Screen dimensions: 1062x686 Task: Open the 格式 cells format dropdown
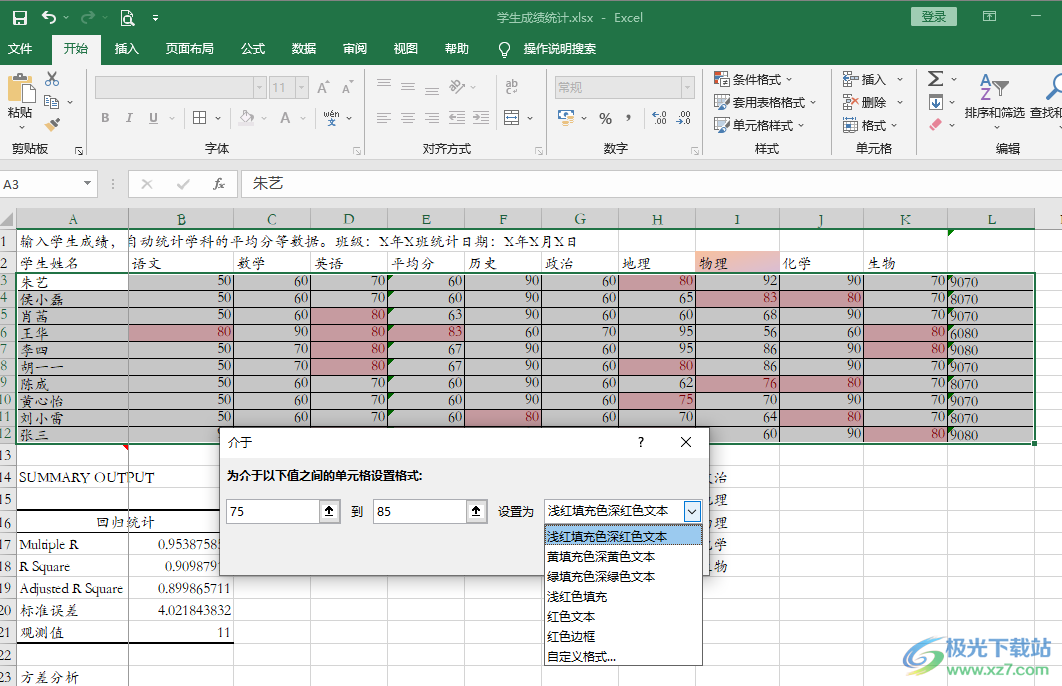(870, 125)
